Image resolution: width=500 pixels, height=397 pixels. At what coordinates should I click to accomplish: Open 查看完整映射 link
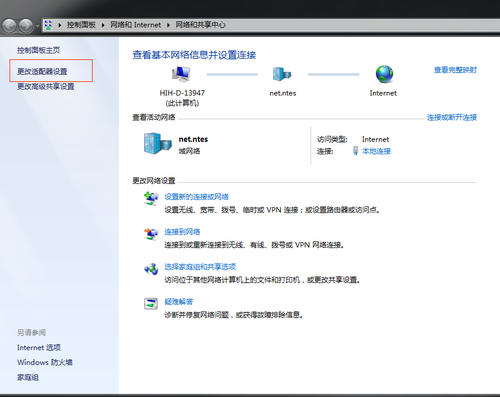click(455, 70)
